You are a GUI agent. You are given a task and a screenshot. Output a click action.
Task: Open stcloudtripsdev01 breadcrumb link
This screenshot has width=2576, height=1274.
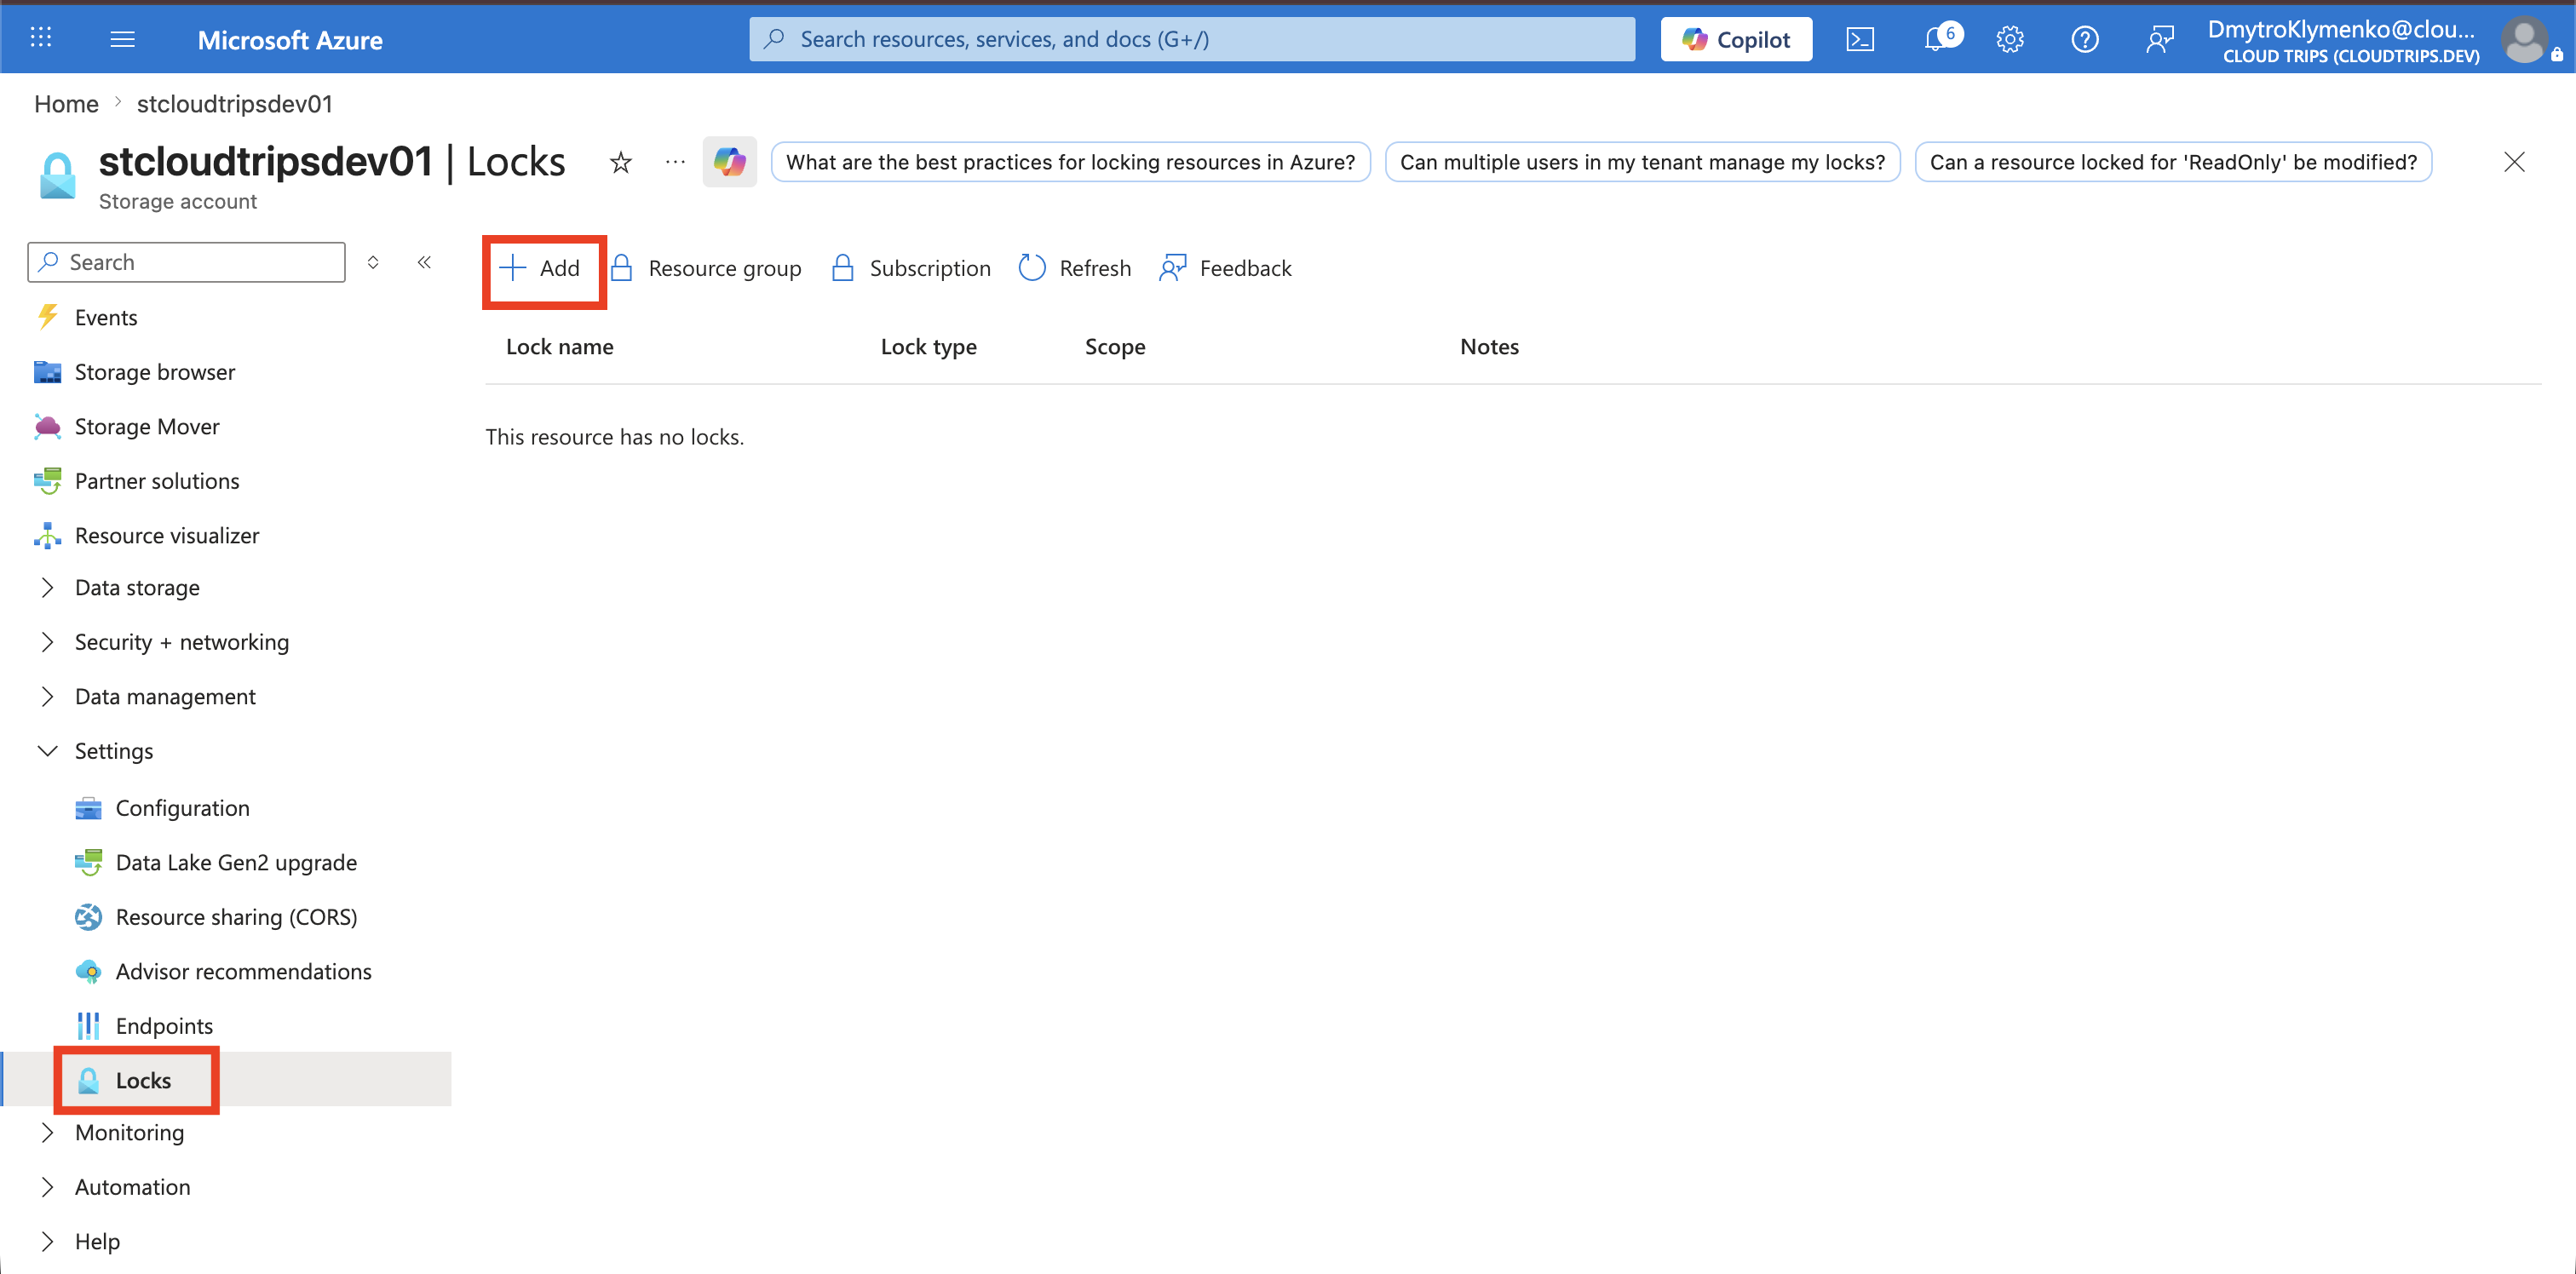(235, 104)
